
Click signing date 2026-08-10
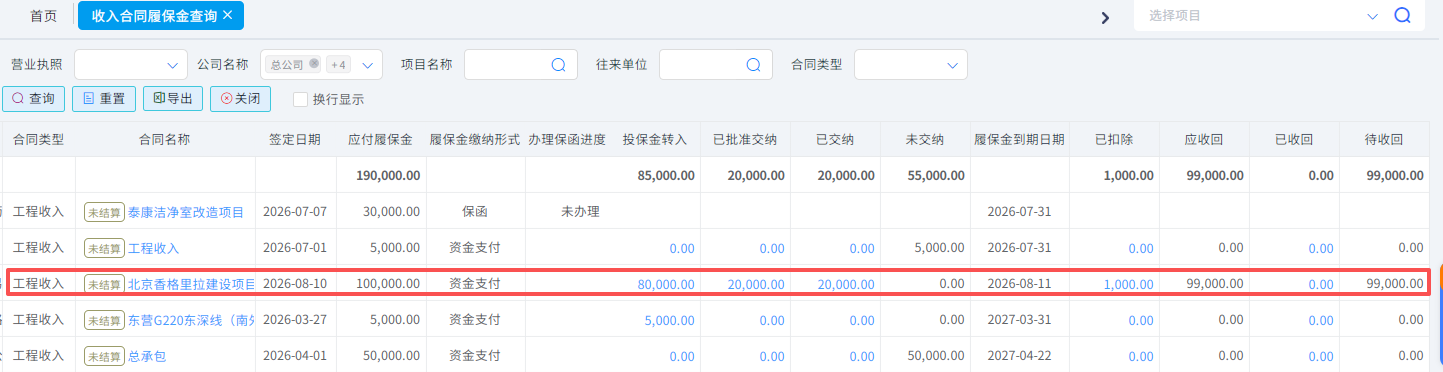click(295, 284)
